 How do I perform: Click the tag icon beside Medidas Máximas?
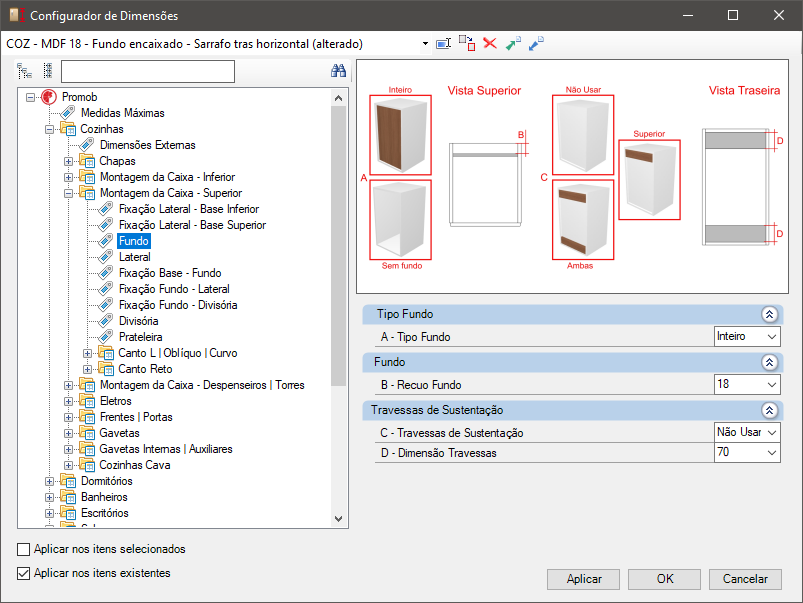point(68,113)
